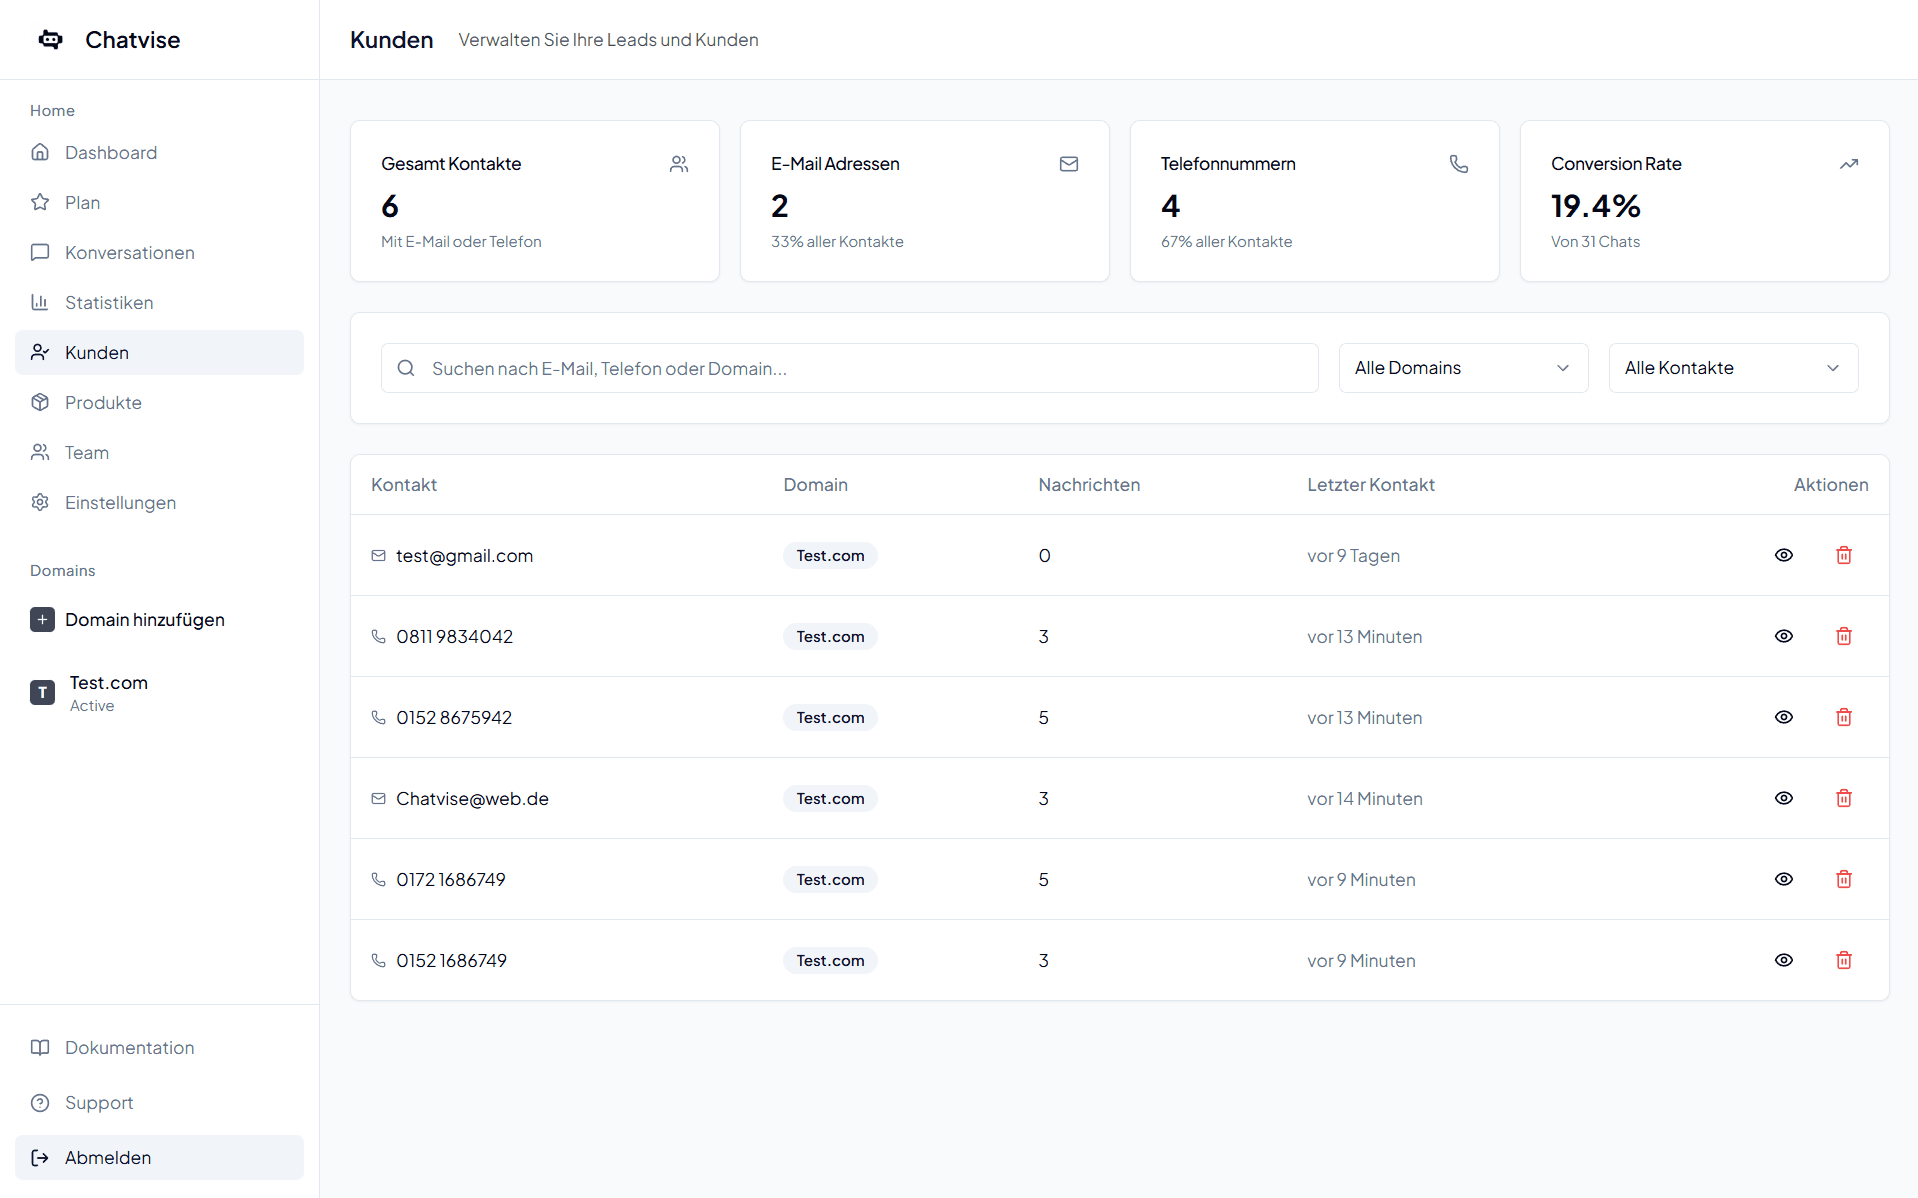Click the Domain hinzufügen button
Image resolution: width=1918 pixels, height=1198 pixels.
point(144,619)
